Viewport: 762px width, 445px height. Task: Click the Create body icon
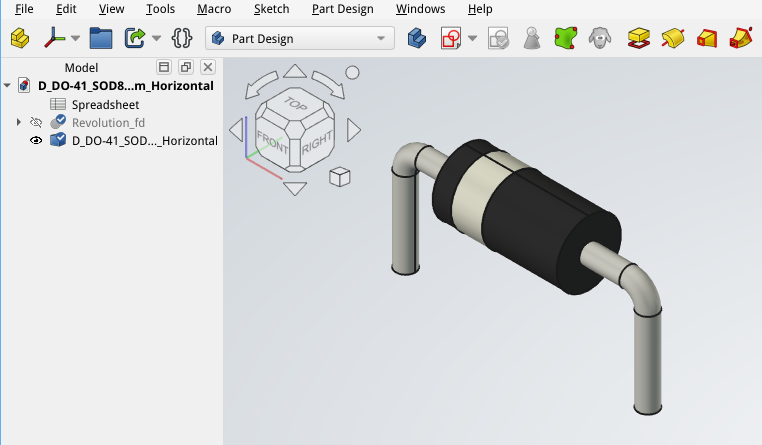click(x=416, y=38)
